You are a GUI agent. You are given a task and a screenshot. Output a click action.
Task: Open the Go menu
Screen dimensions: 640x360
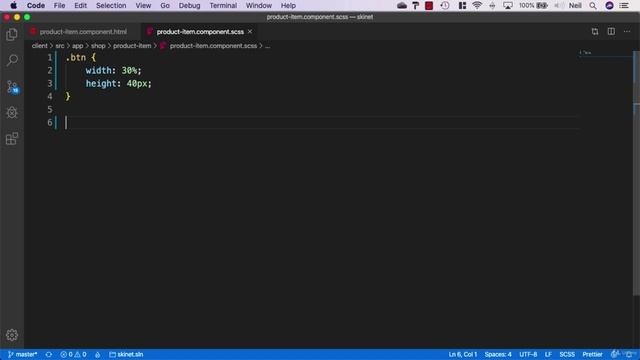pyautogui.click(x=165, y=5)
